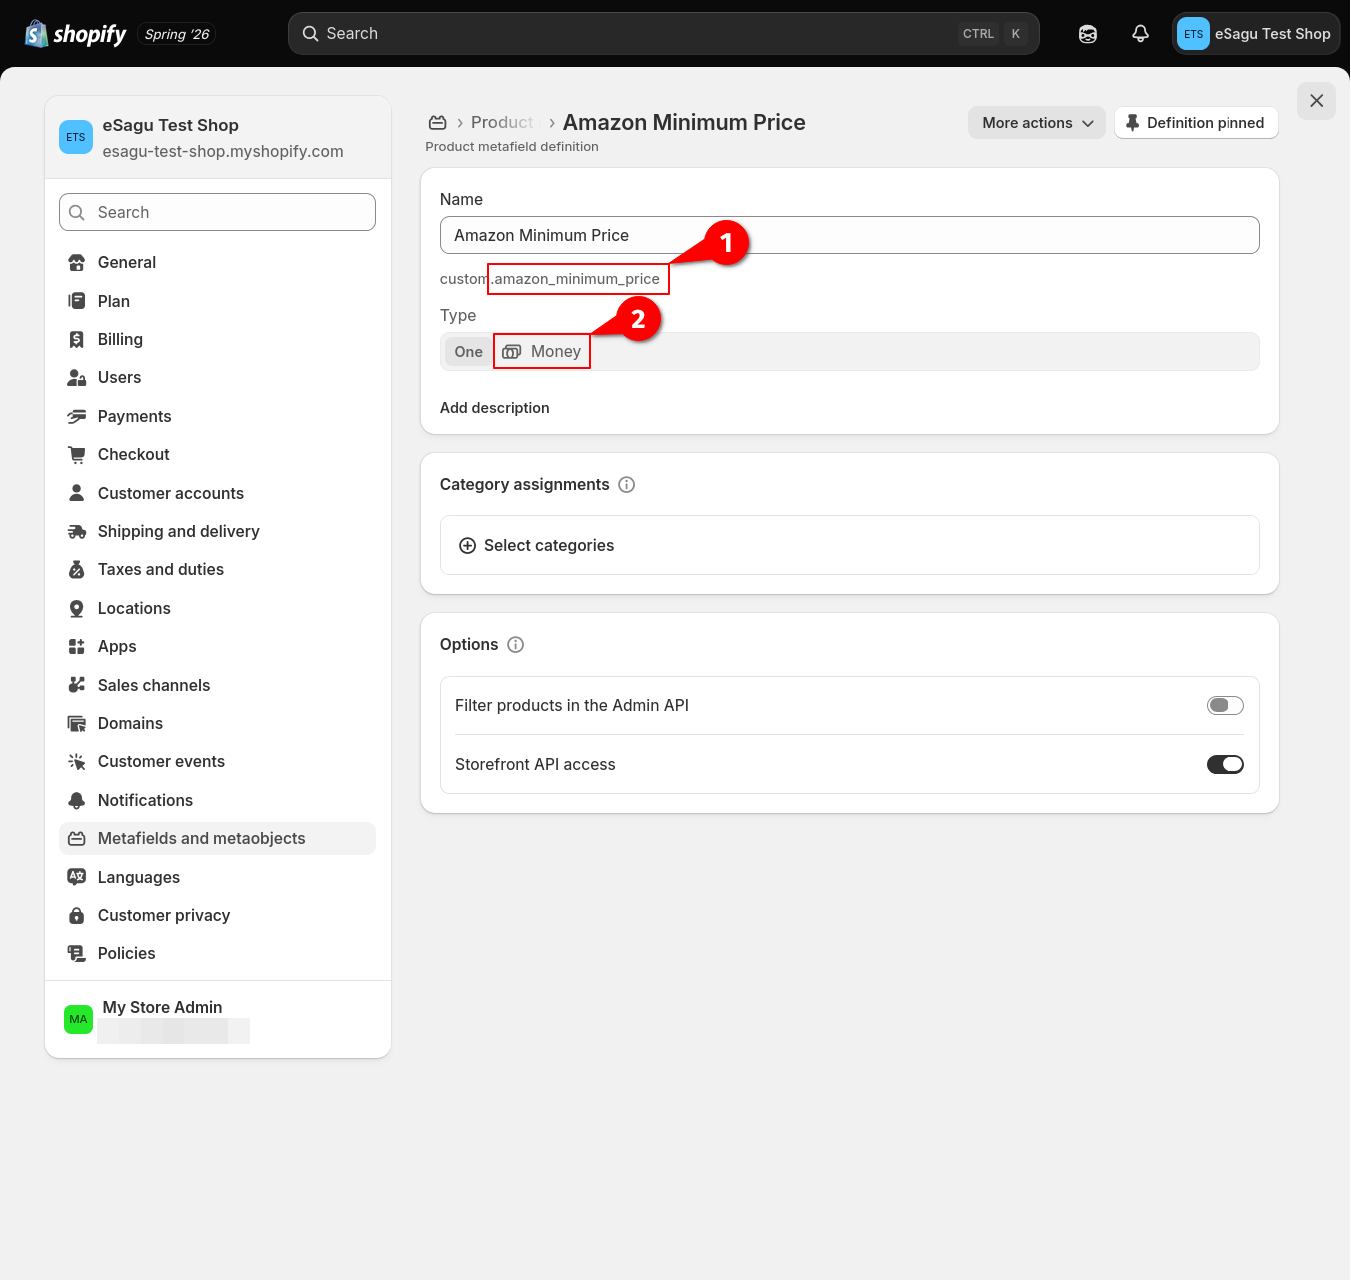This screenshot has height=1281, width=1351.
Task: Click the Users settings label
Action: click(x=120, y=378)
